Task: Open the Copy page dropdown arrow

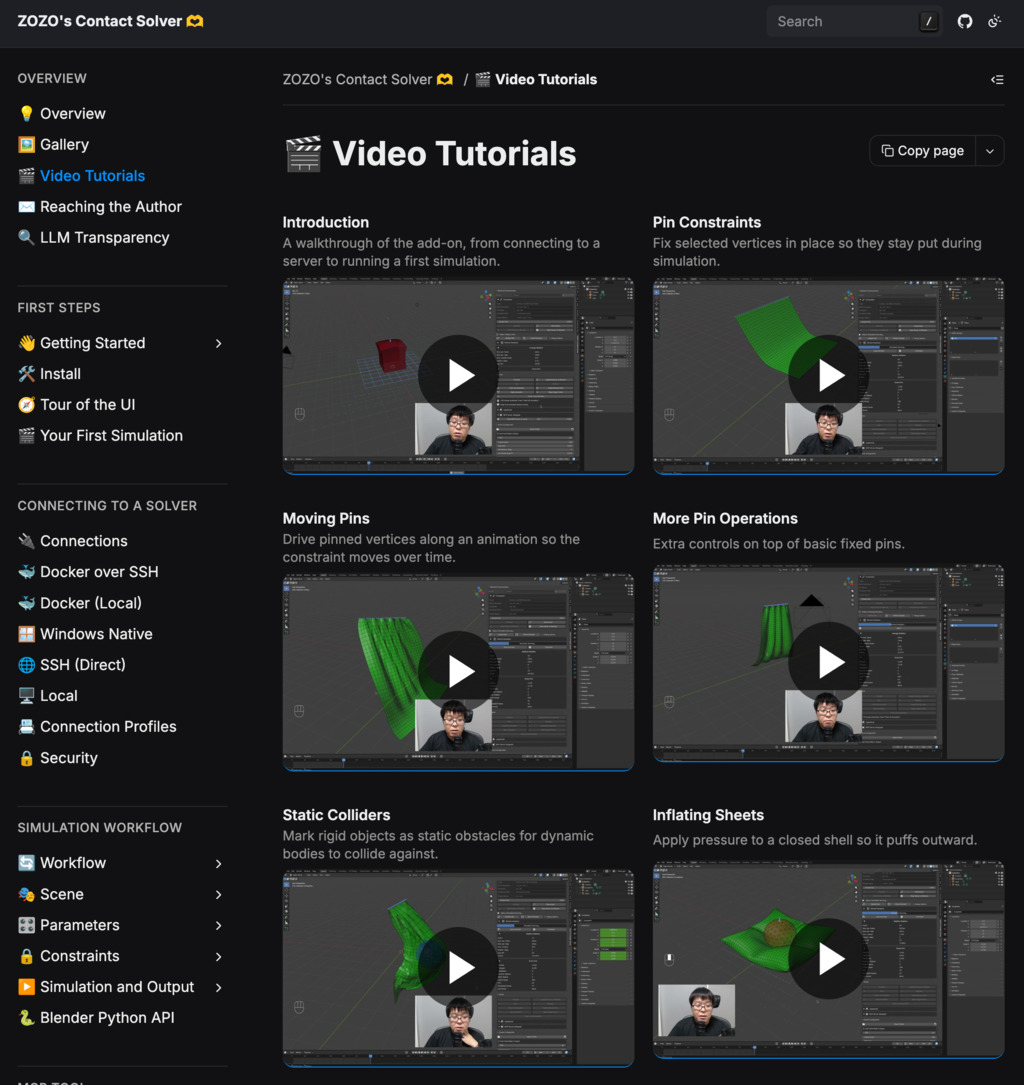Action: click(x=990, y=151)
